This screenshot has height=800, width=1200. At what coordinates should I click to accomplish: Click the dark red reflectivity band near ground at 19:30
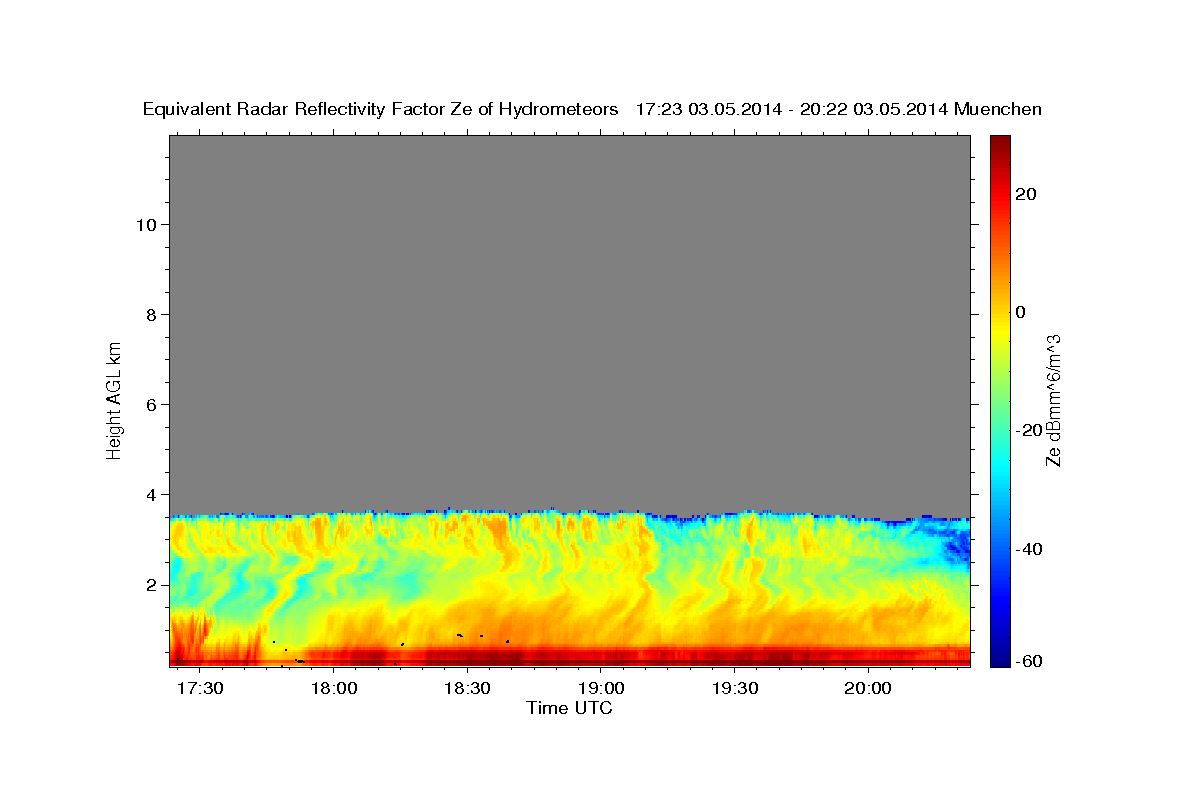[734, 657]
